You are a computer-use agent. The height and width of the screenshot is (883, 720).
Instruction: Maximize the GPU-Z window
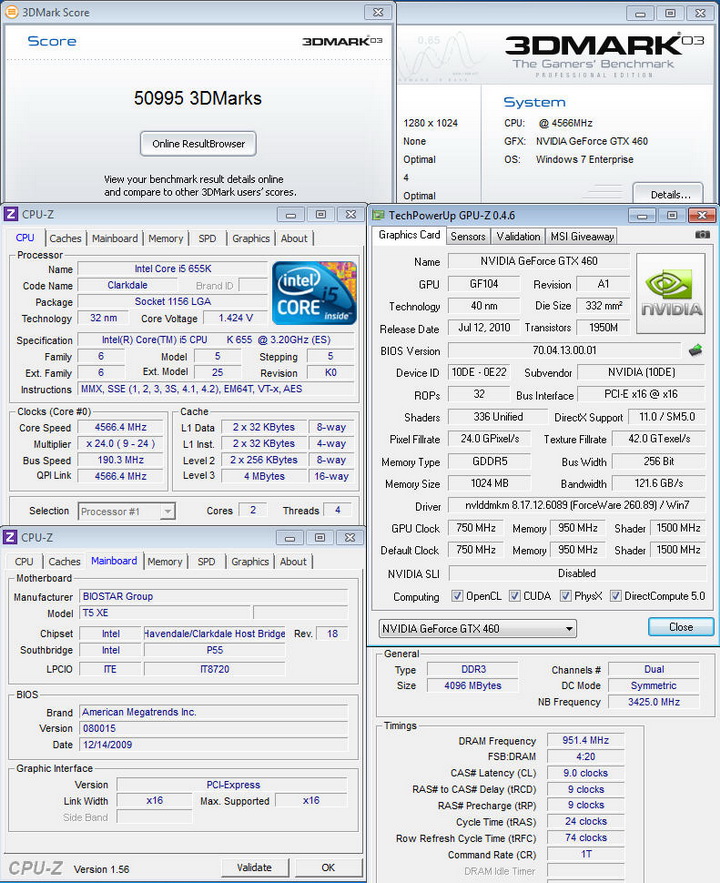pyautogui.click(x=672, y=215)
